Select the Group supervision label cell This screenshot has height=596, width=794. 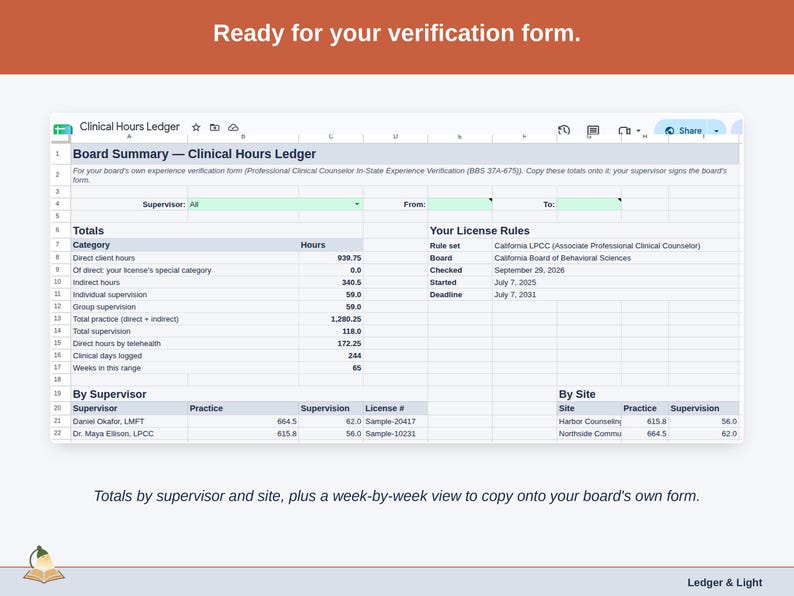pos(185,307)
